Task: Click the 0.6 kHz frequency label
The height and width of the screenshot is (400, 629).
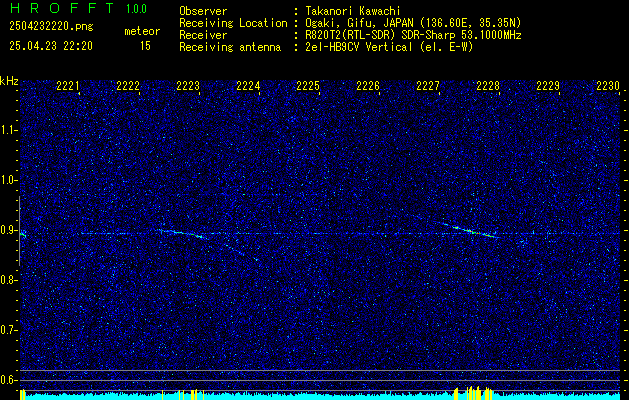Action: pyautogui.click(x=8, y=380)
